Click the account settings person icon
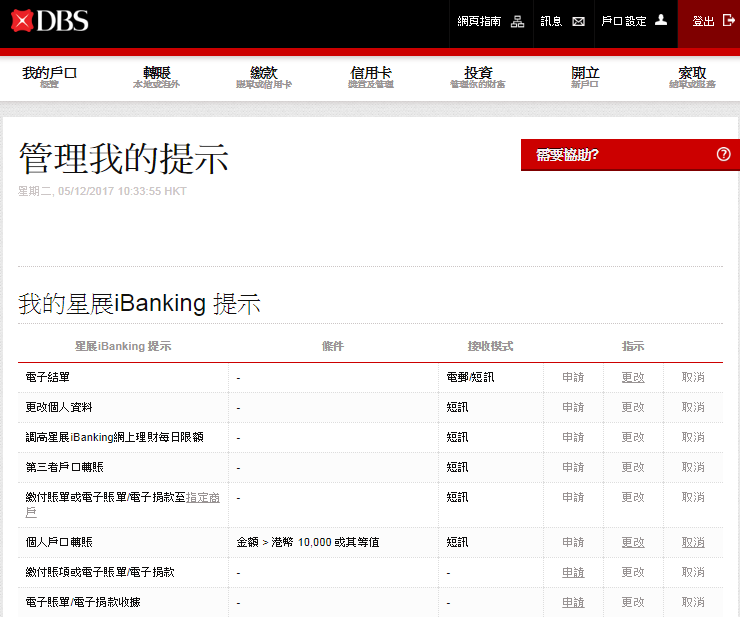 (660, 20)
